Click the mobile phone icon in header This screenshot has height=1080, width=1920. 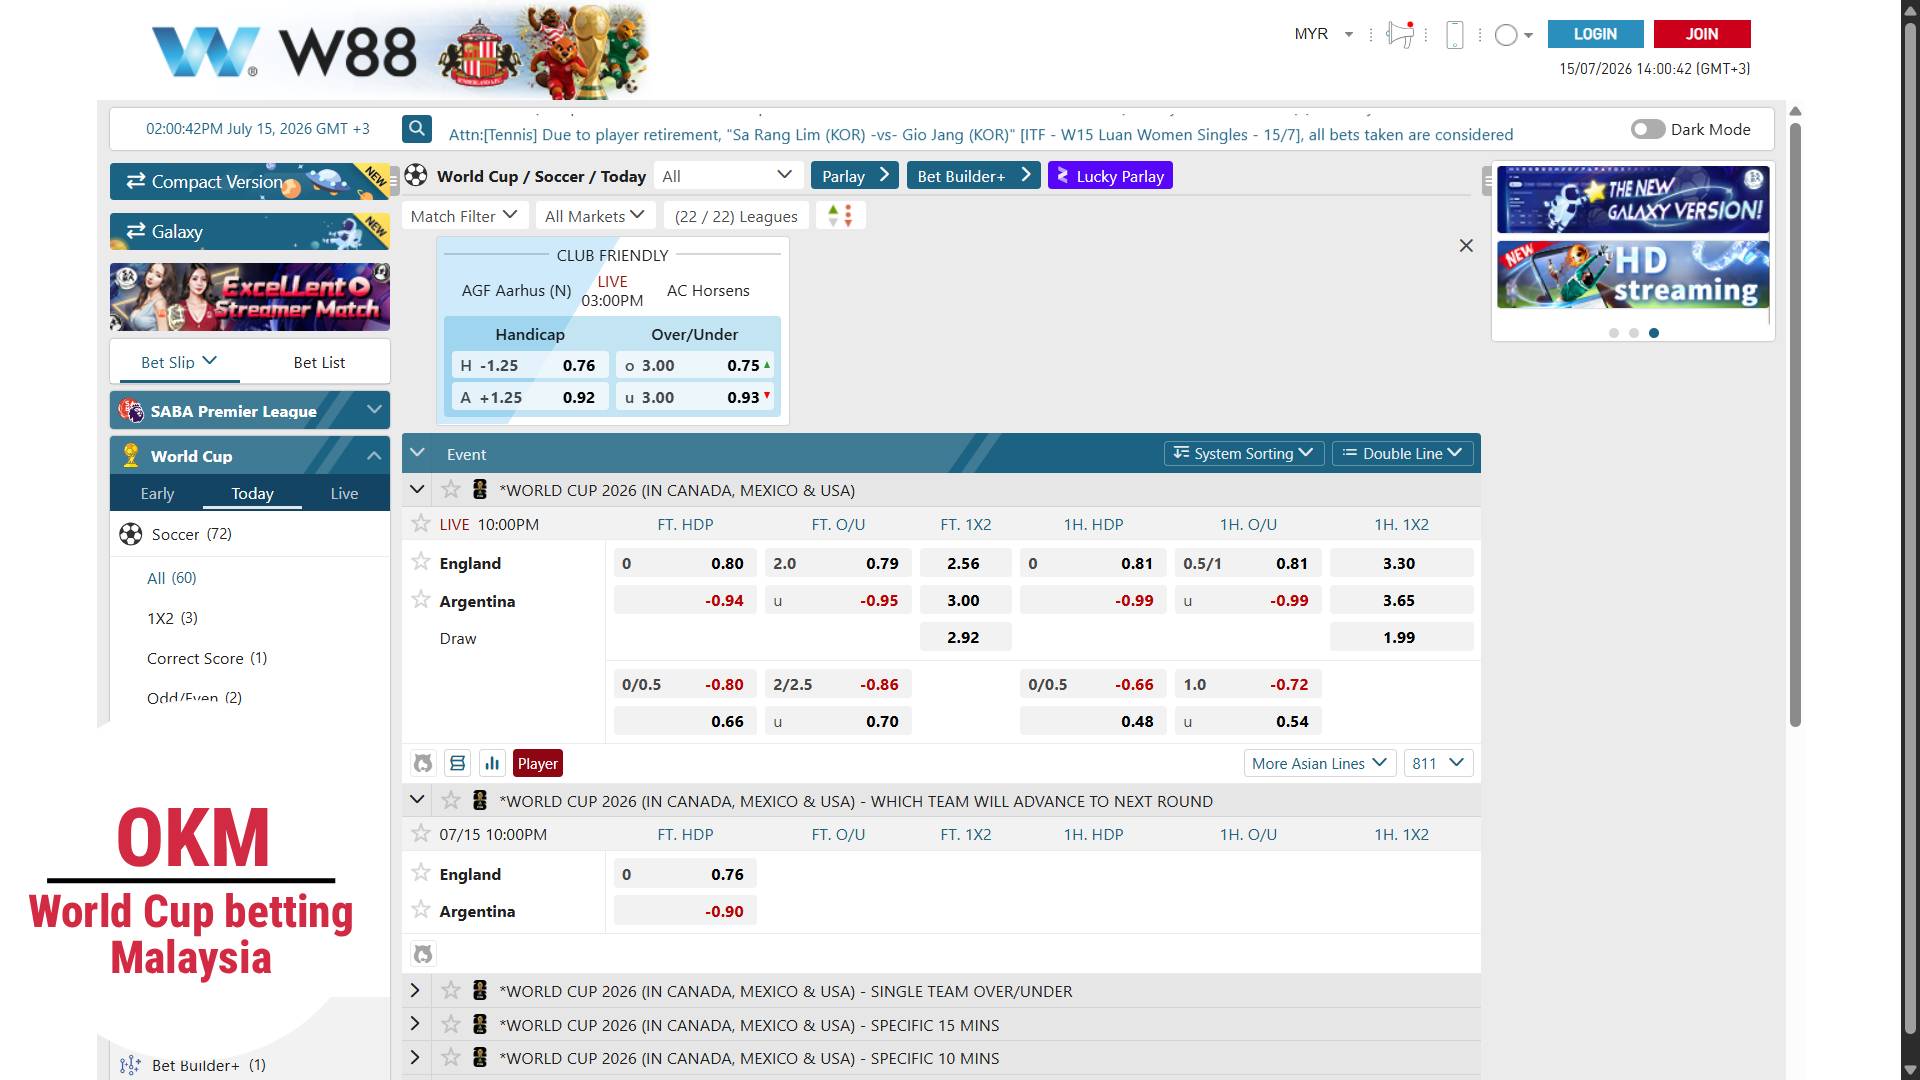point(1455,35)
